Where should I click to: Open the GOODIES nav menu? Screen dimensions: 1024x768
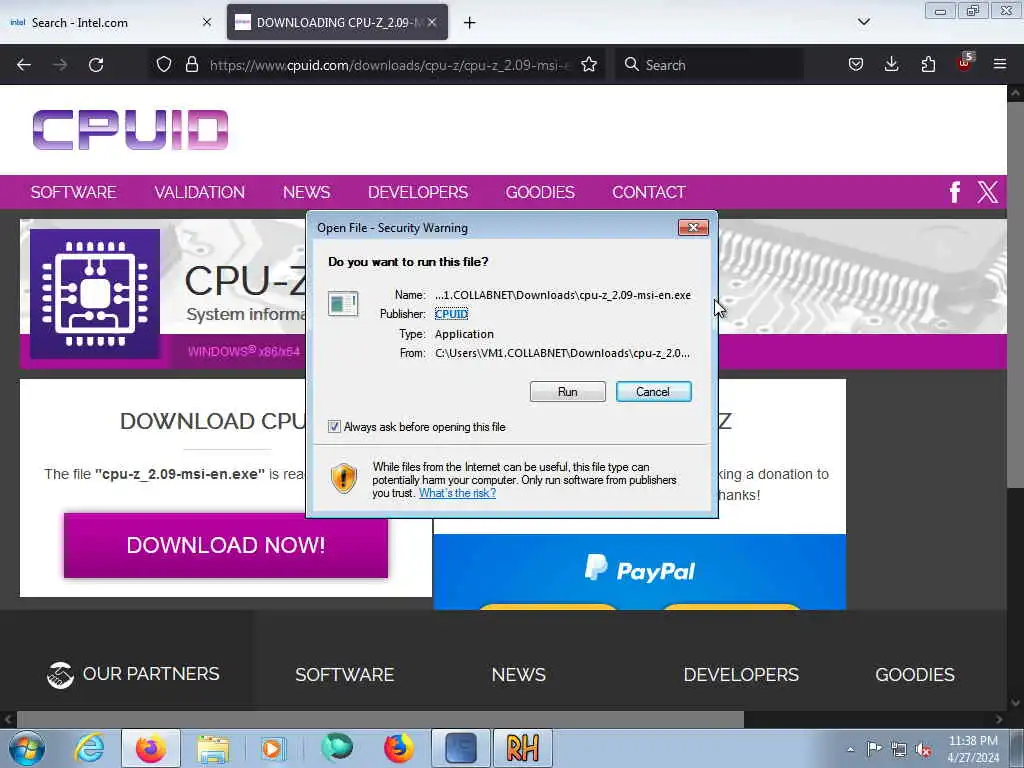point(540,192)
